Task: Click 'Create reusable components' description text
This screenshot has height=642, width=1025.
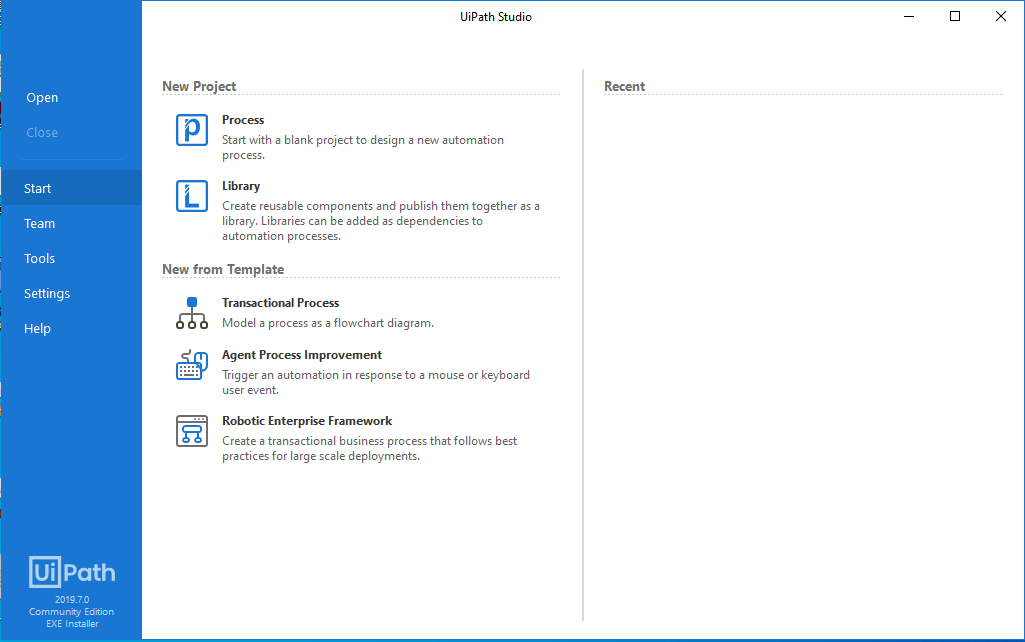Action: click(x=381, y=221)
